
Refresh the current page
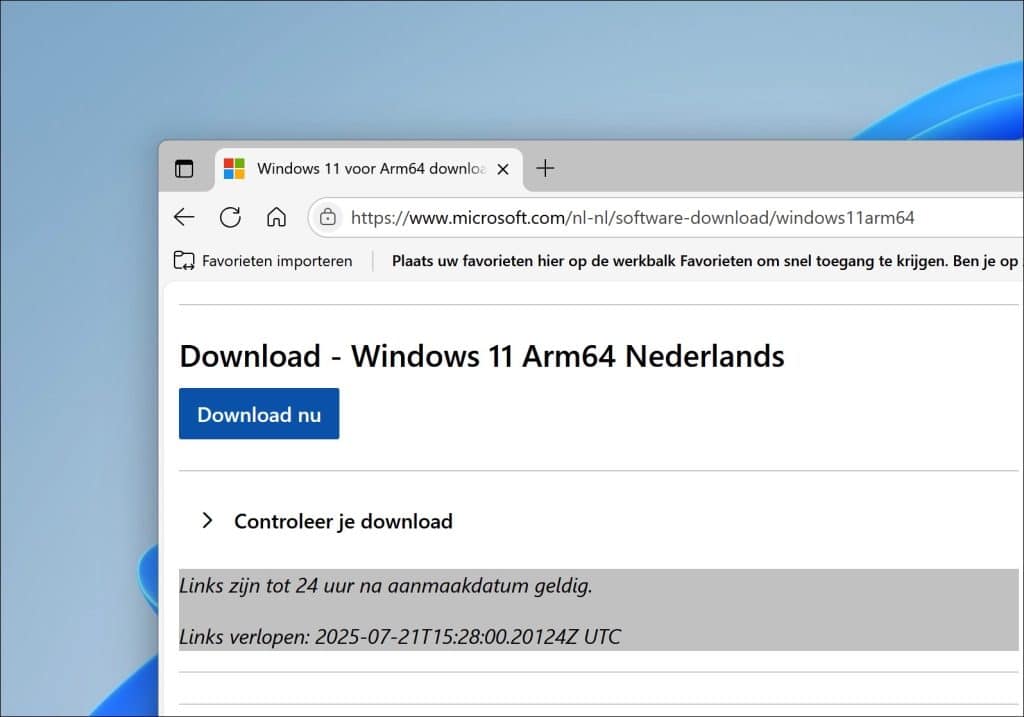230,217
